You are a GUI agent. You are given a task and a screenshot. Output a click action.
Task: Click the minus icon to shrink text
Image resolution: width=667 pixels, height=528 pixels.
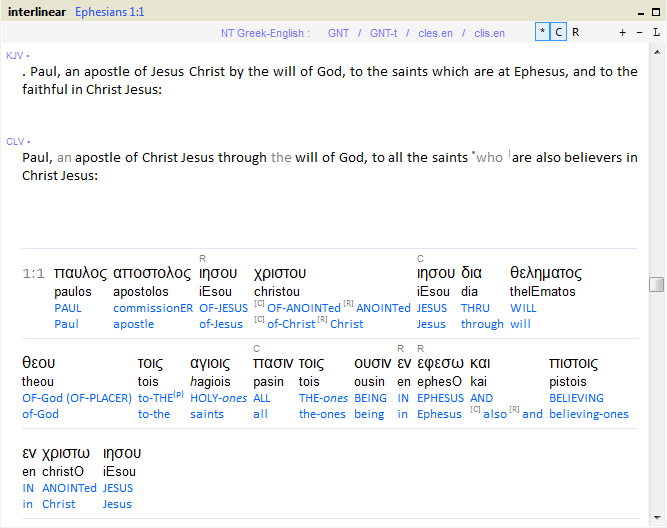640,33
